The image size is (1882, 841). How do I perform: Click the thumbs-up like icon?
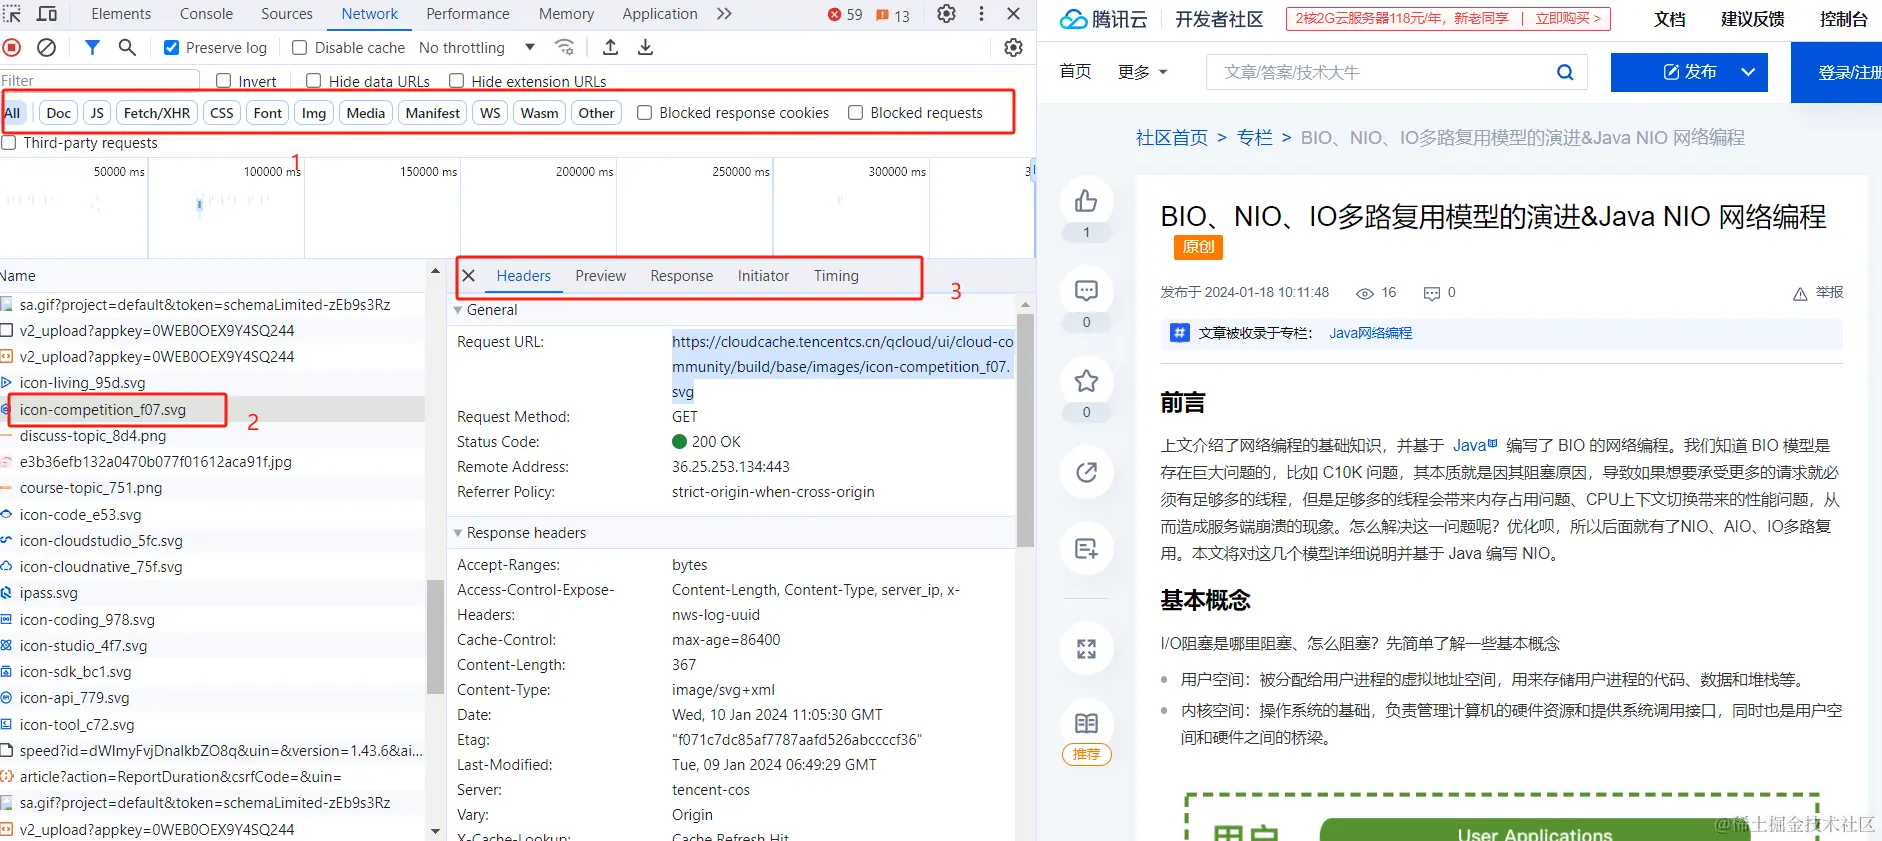pyautogui.click(x=1086, y=201)
